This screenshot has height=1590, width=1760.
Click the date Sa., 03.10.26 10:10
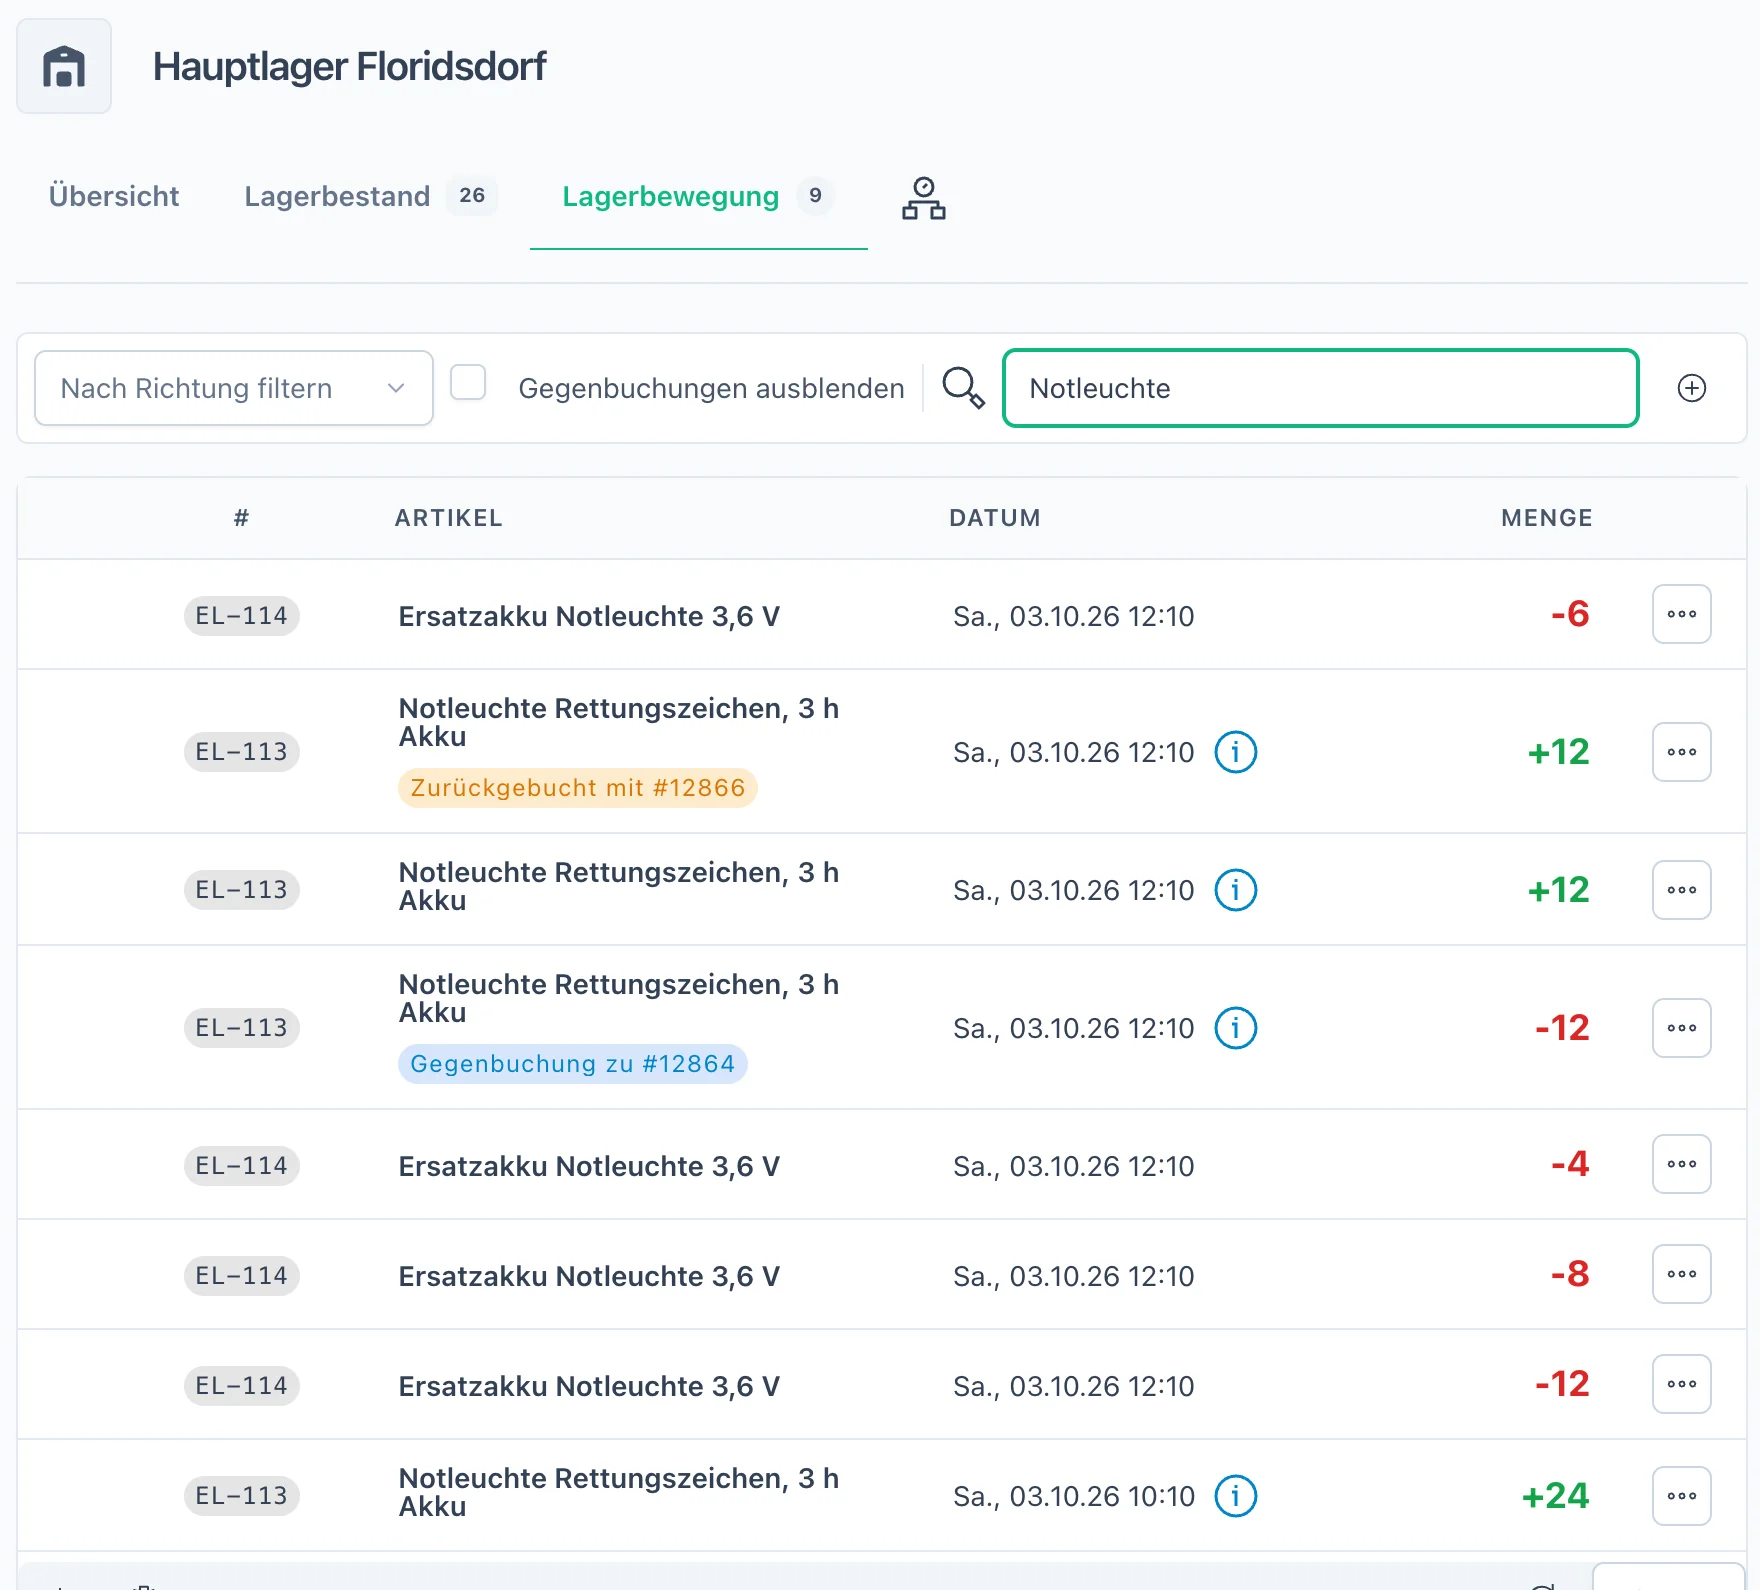pos(1074,1496)
